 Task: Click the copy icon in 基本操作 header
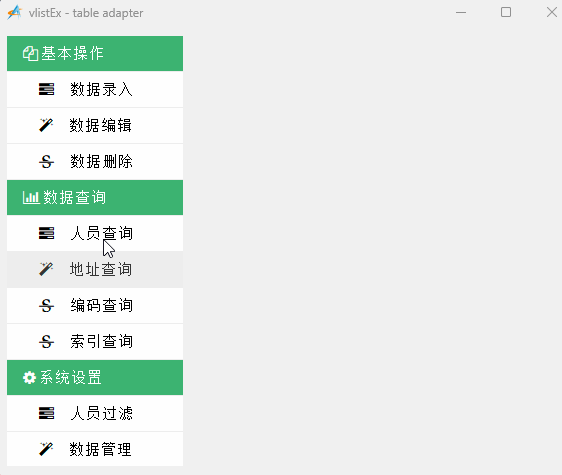pos(30,54)
